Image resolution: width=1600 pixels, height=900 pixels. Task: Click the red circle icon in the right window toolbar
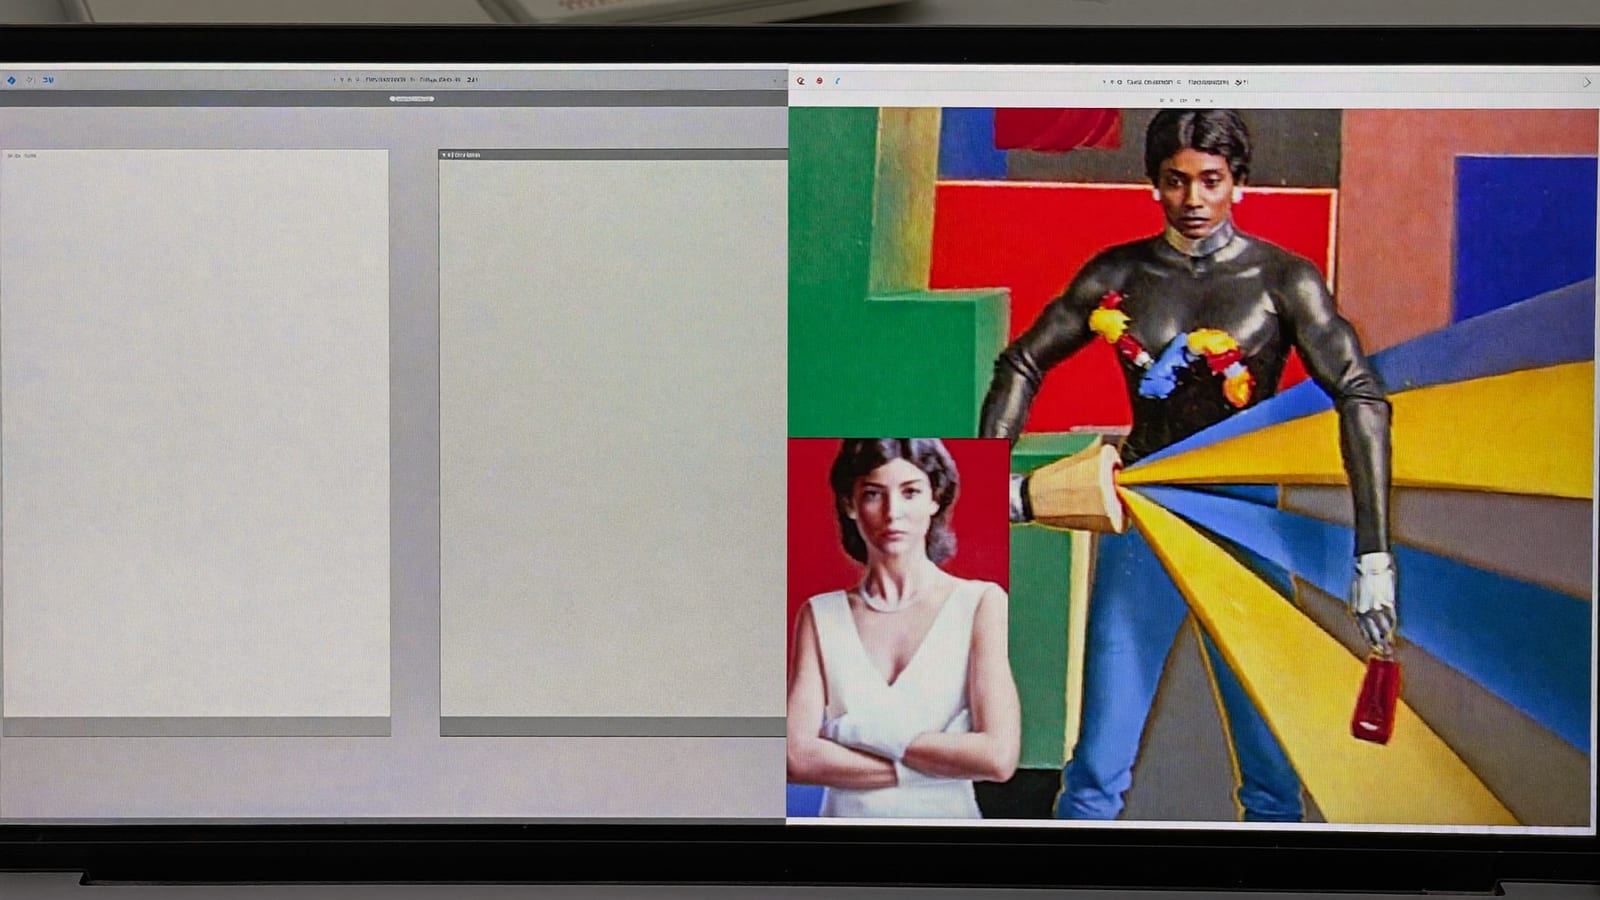click(x=819, y=81)
